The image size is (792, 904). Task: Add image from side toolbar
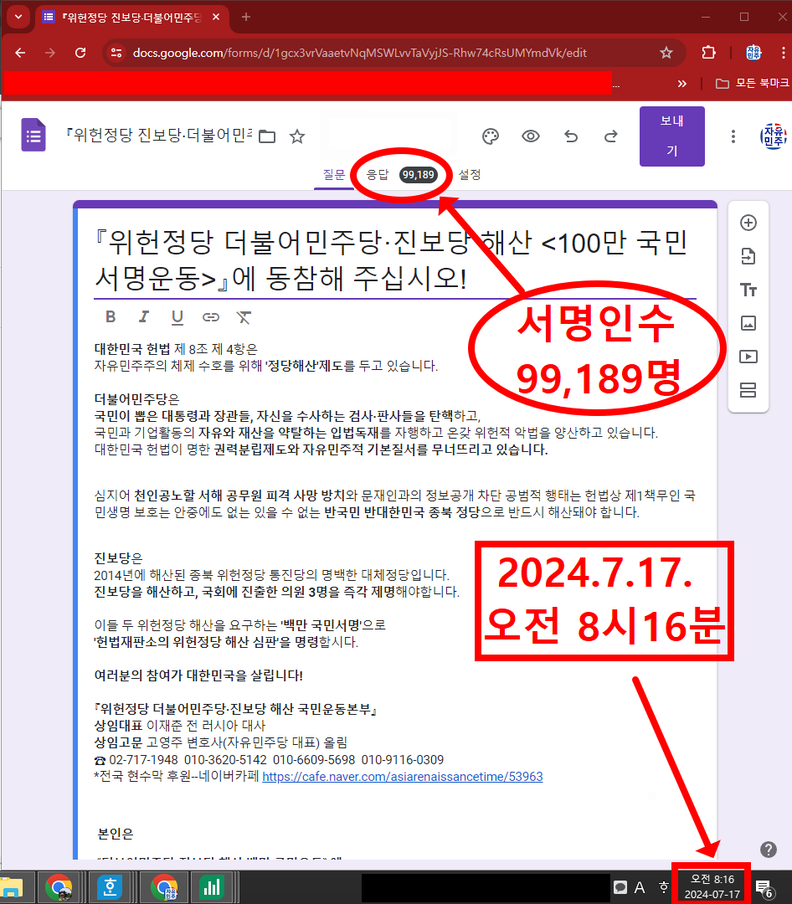[748, 323]
